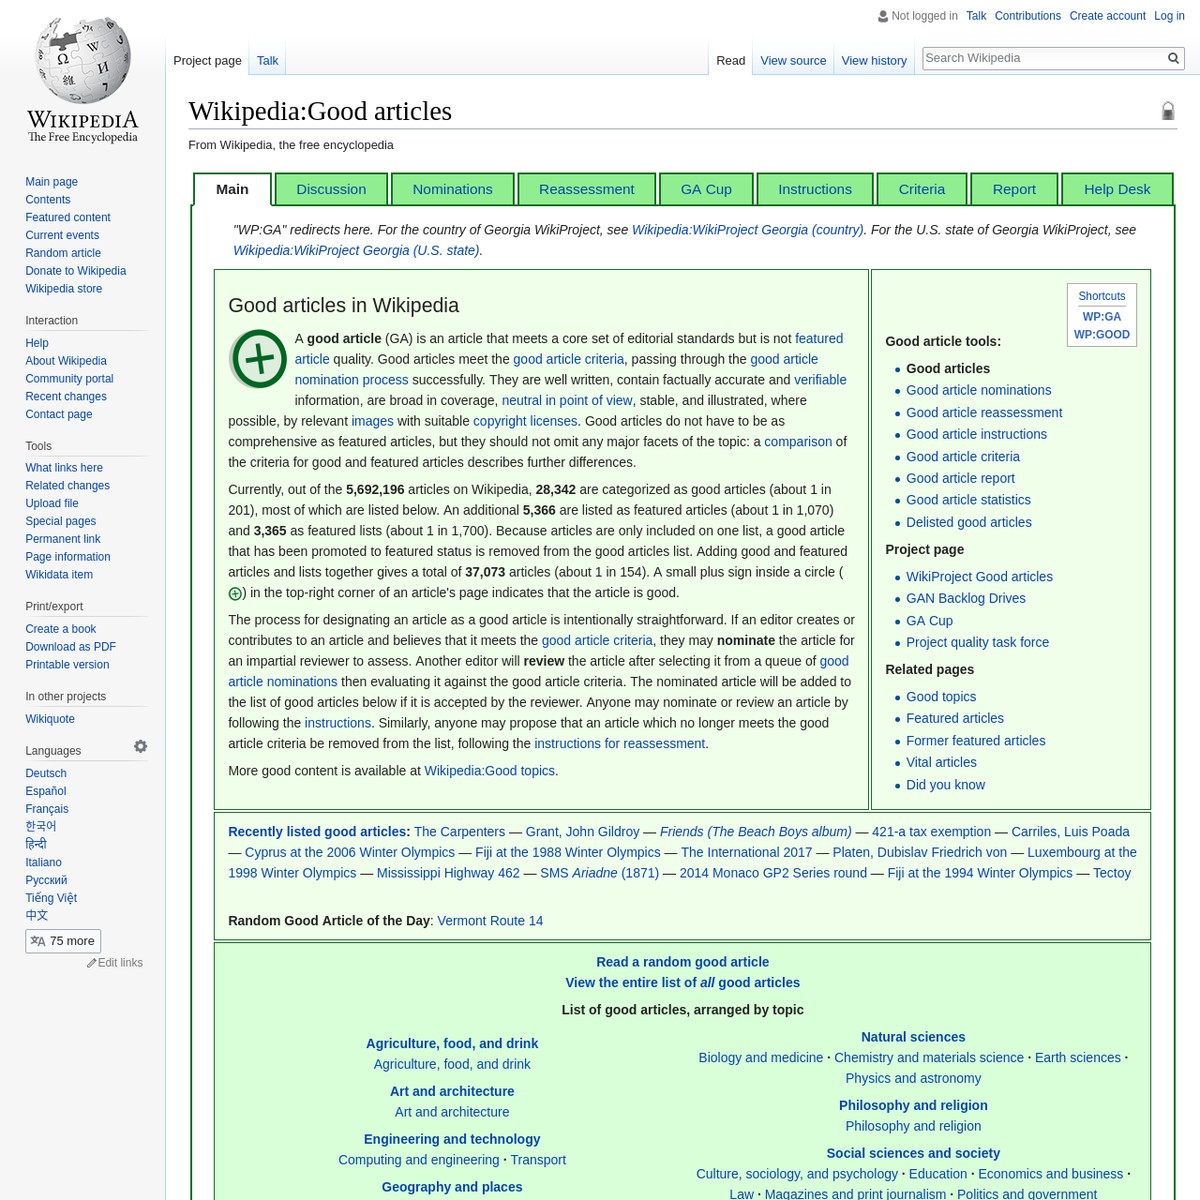Switch to the Tiếng Việt language version

point(51,898)
